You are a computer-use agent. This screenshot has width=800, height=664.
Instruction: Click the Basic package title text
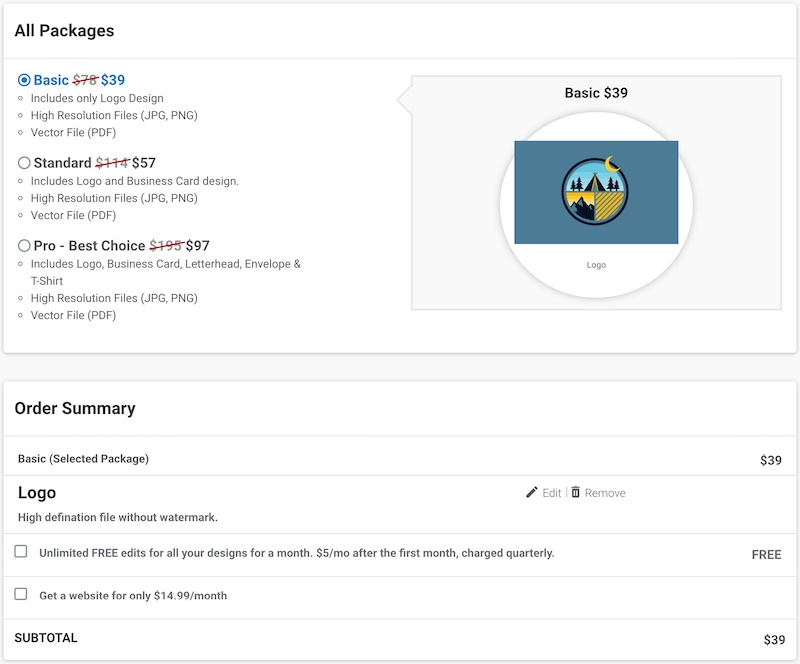pyautogui.click(x=51, y=80)
